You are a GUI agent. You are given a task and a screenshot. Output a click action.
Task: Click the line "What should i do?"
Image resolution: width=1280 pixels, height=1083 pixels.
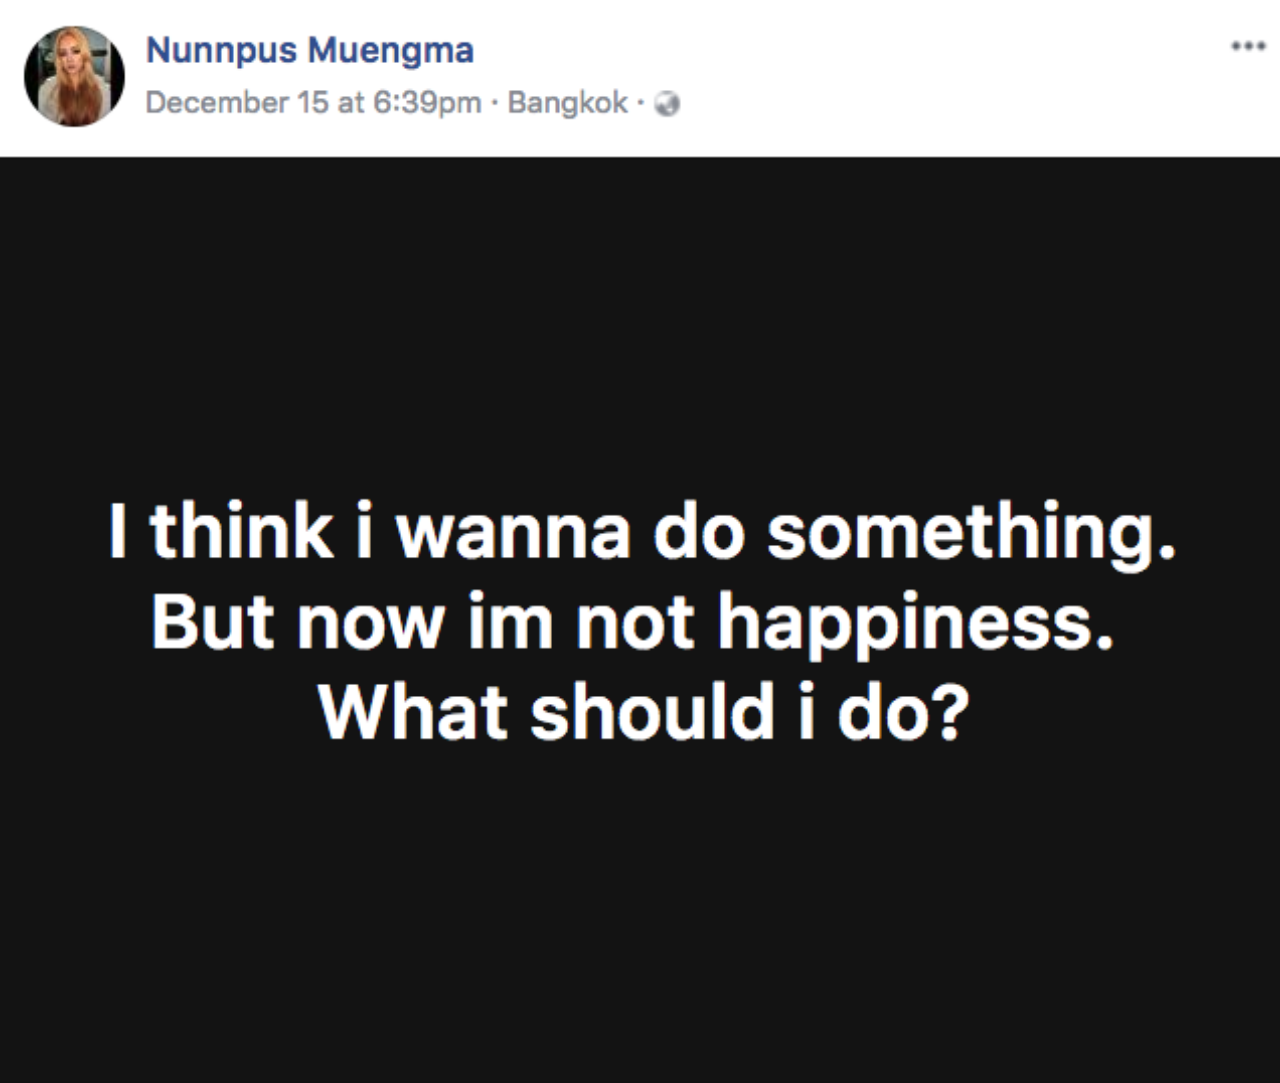click(644, 710)
